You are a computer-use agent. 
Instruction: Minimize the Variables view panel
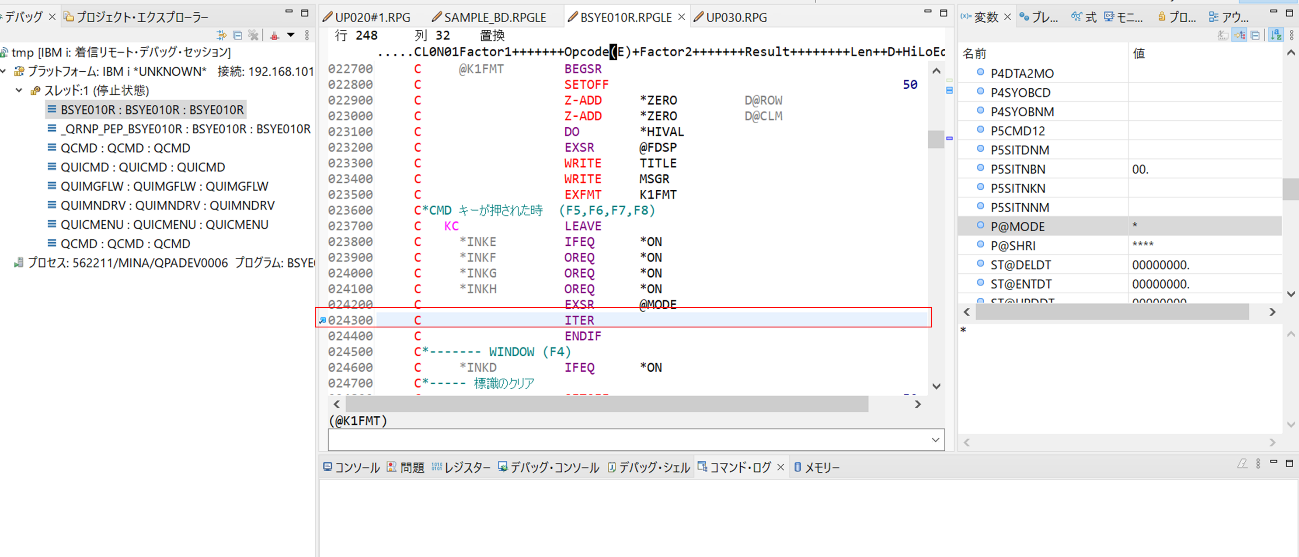pyautogui.click(x=1272, y=12)
